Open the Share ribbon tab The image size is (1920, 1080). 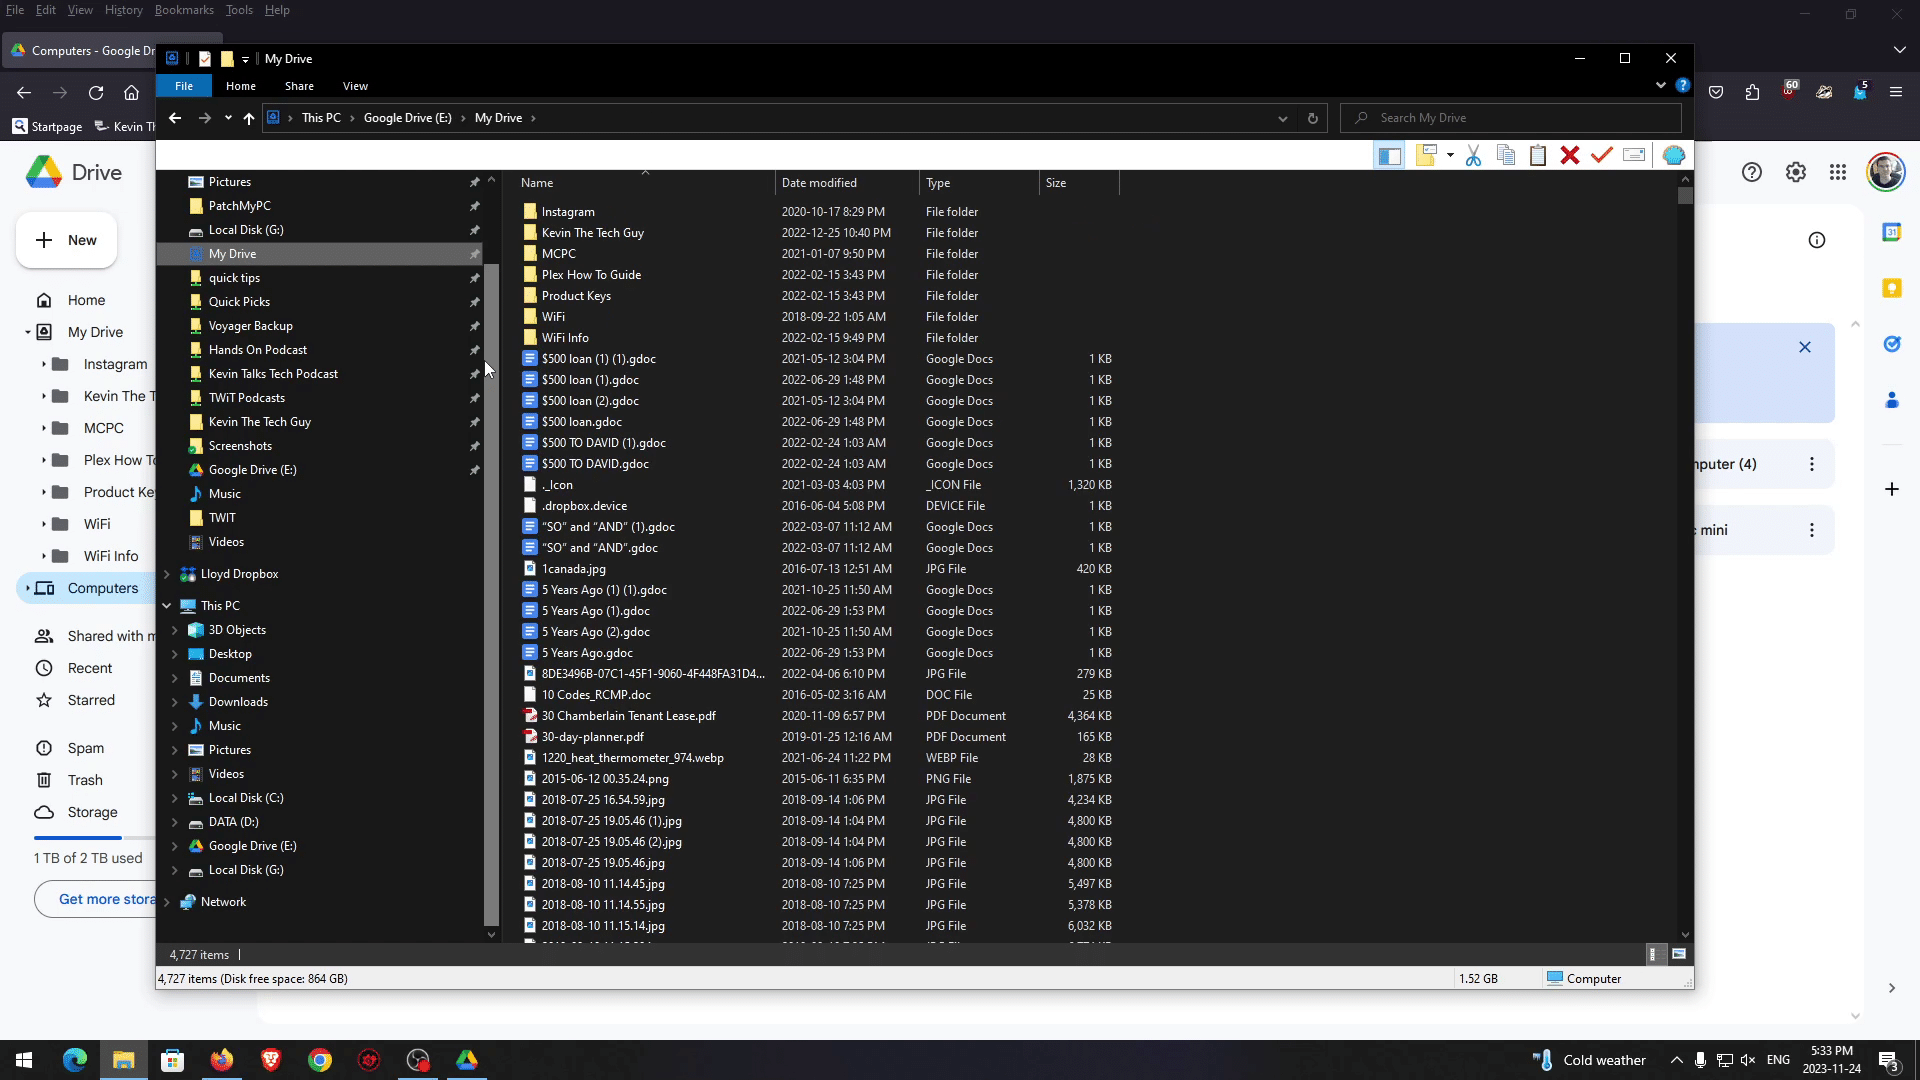click(299, 86)
